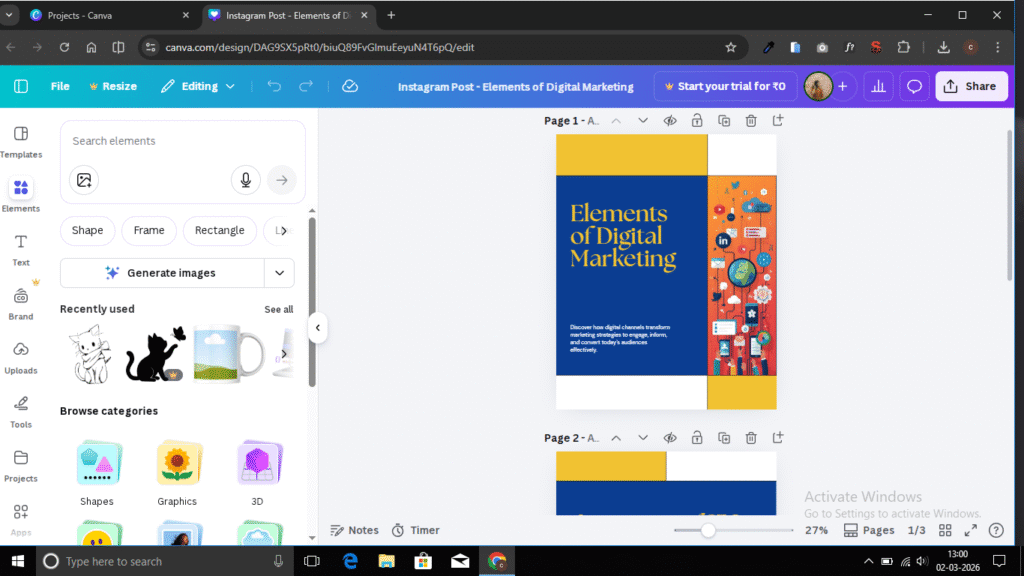Open the comments speech bubble icon
This screenshot has height=576, width=1024.
(914, 87)
